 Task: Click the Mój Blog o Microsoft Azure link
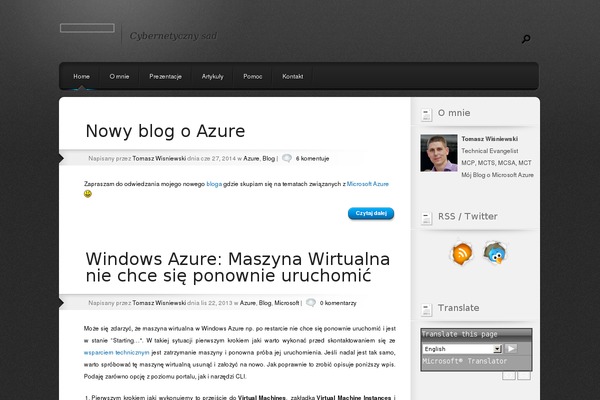pos(497,175)
